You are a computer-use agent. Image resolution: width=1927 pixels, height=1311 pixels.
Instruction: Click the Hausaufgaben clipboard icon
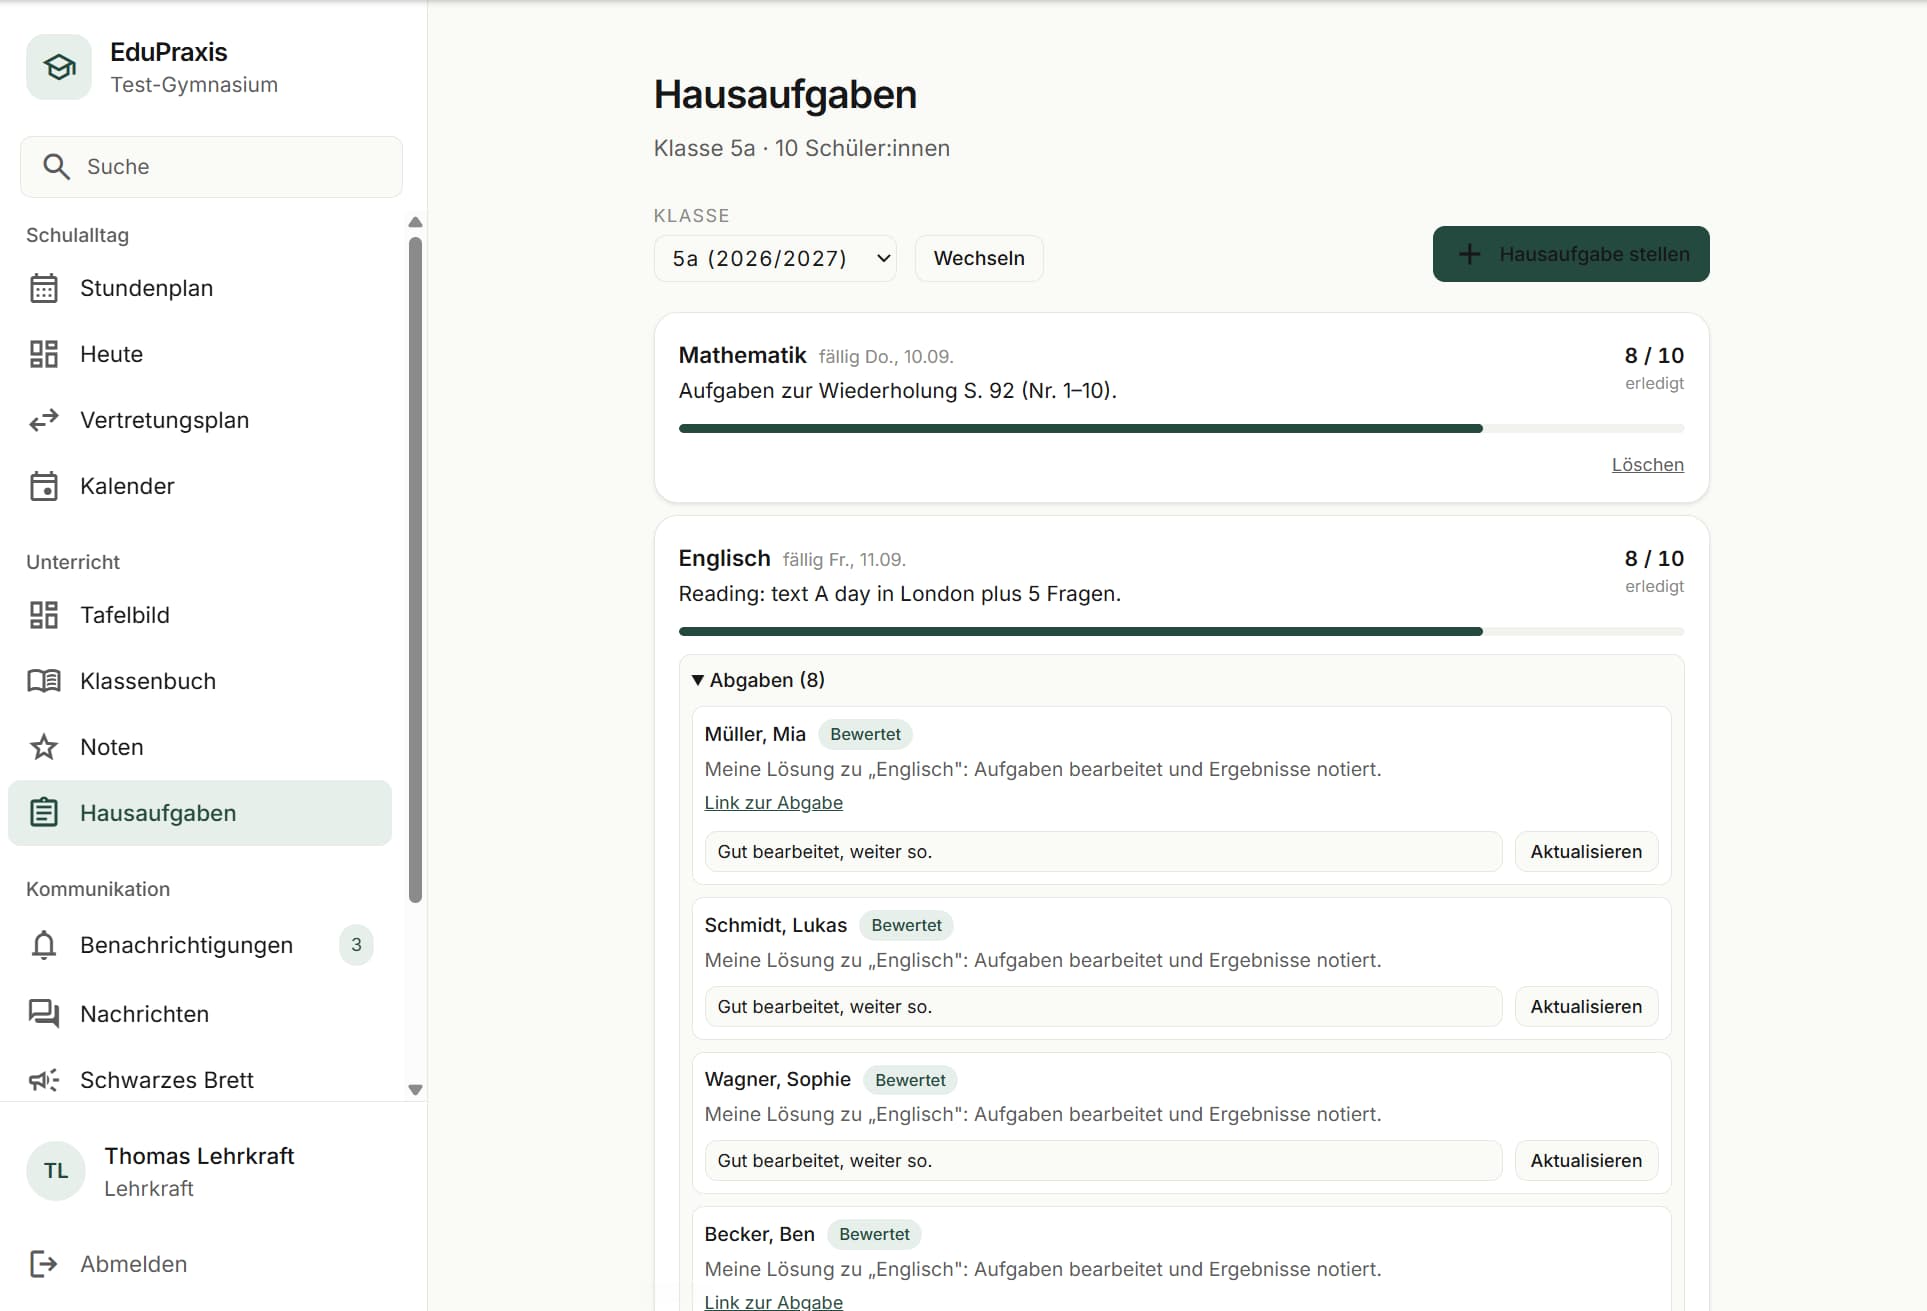44,813
